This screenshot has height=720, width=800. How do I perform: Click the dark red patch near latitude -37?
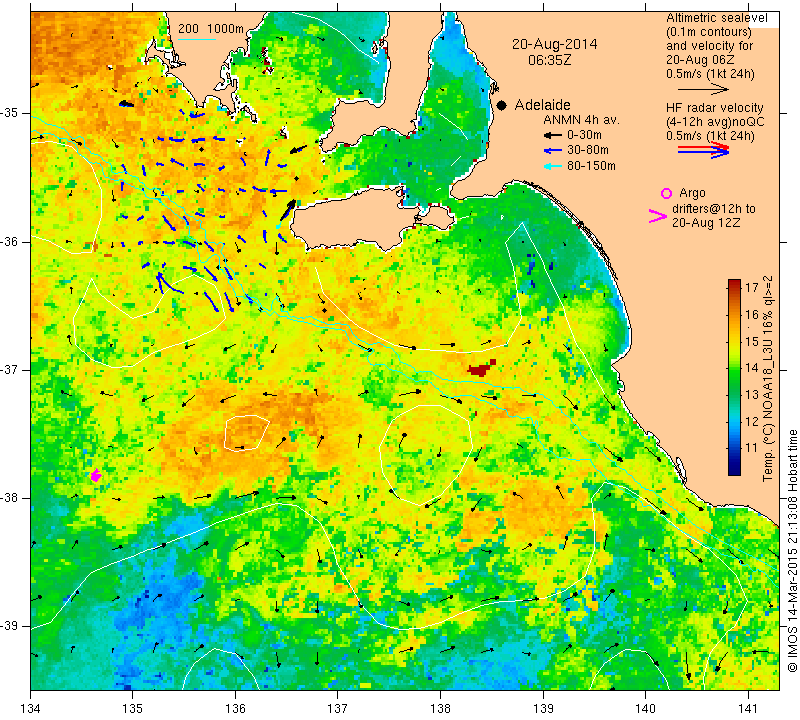tap(481, 368)
